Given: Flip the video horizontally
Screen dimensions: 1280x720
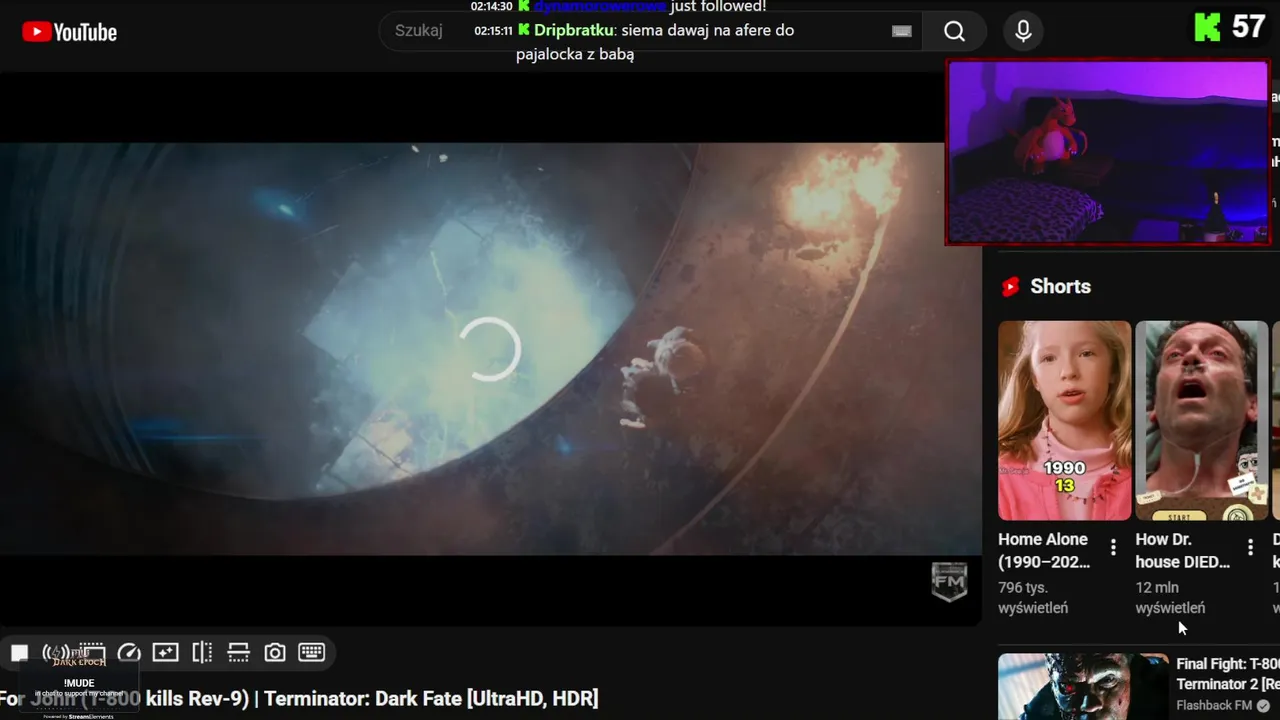Looking at the screenshot, I should pos(202,653).
